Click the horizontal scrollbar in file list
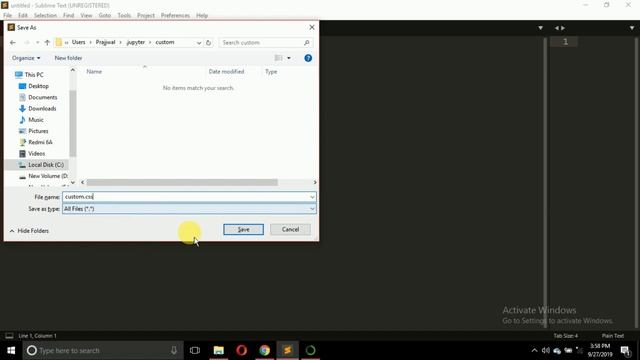 pos(182,182)
